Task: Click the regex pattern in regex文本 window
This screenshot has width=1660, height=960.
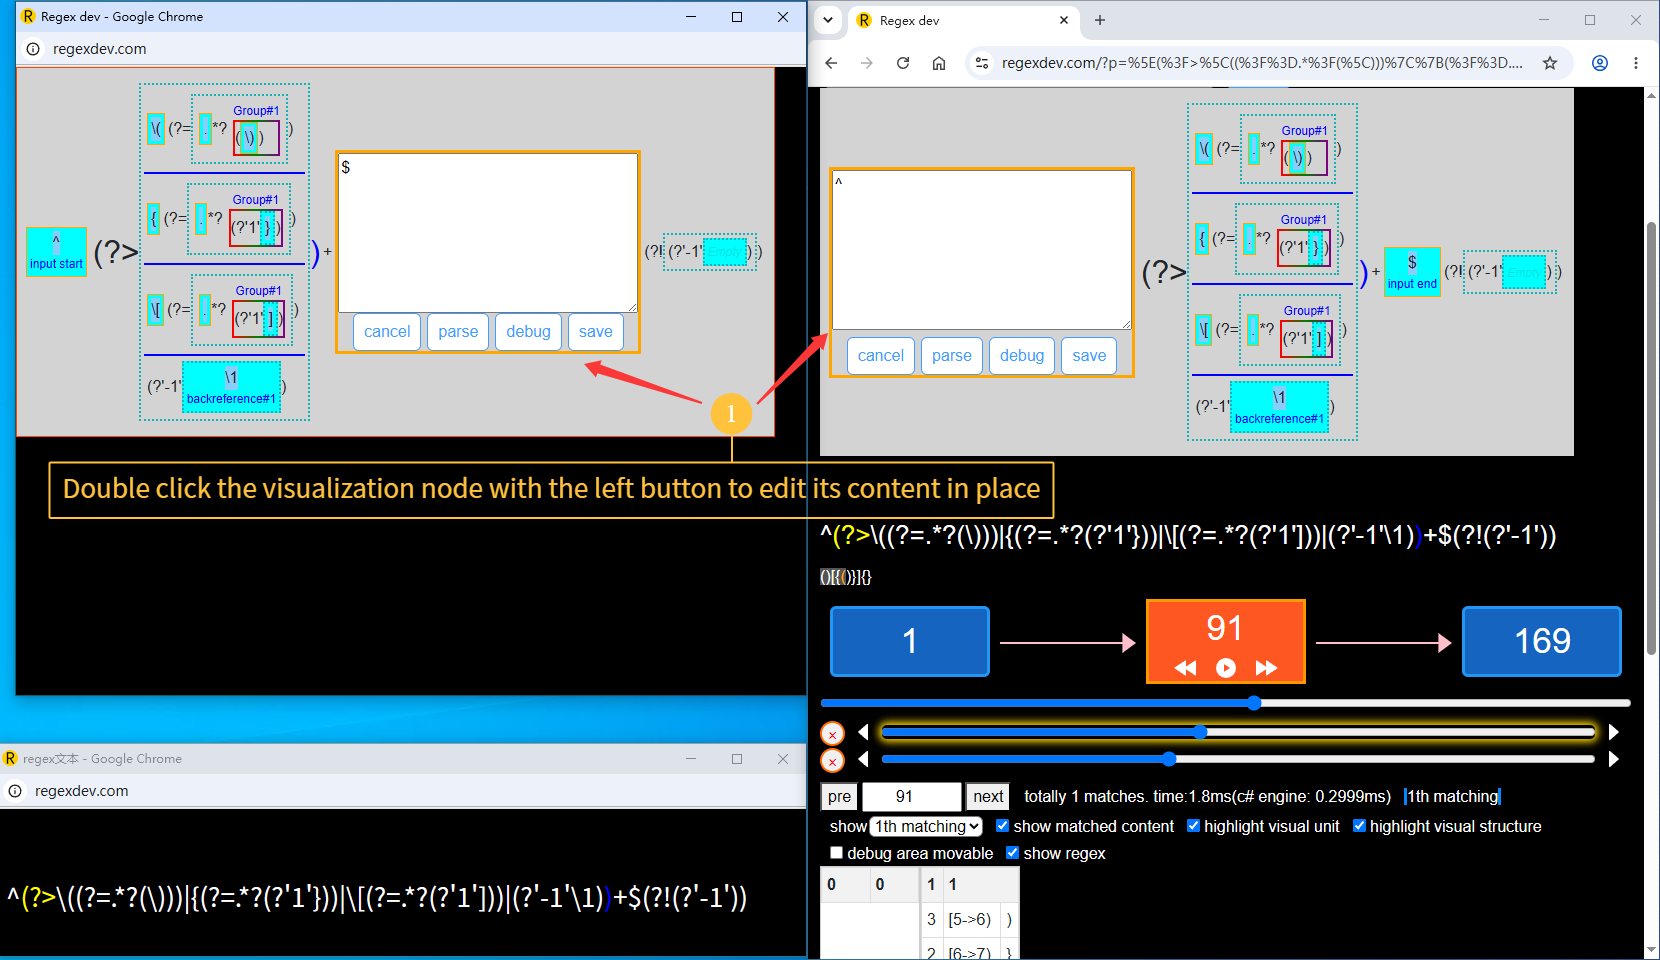Action: point(377,897)
